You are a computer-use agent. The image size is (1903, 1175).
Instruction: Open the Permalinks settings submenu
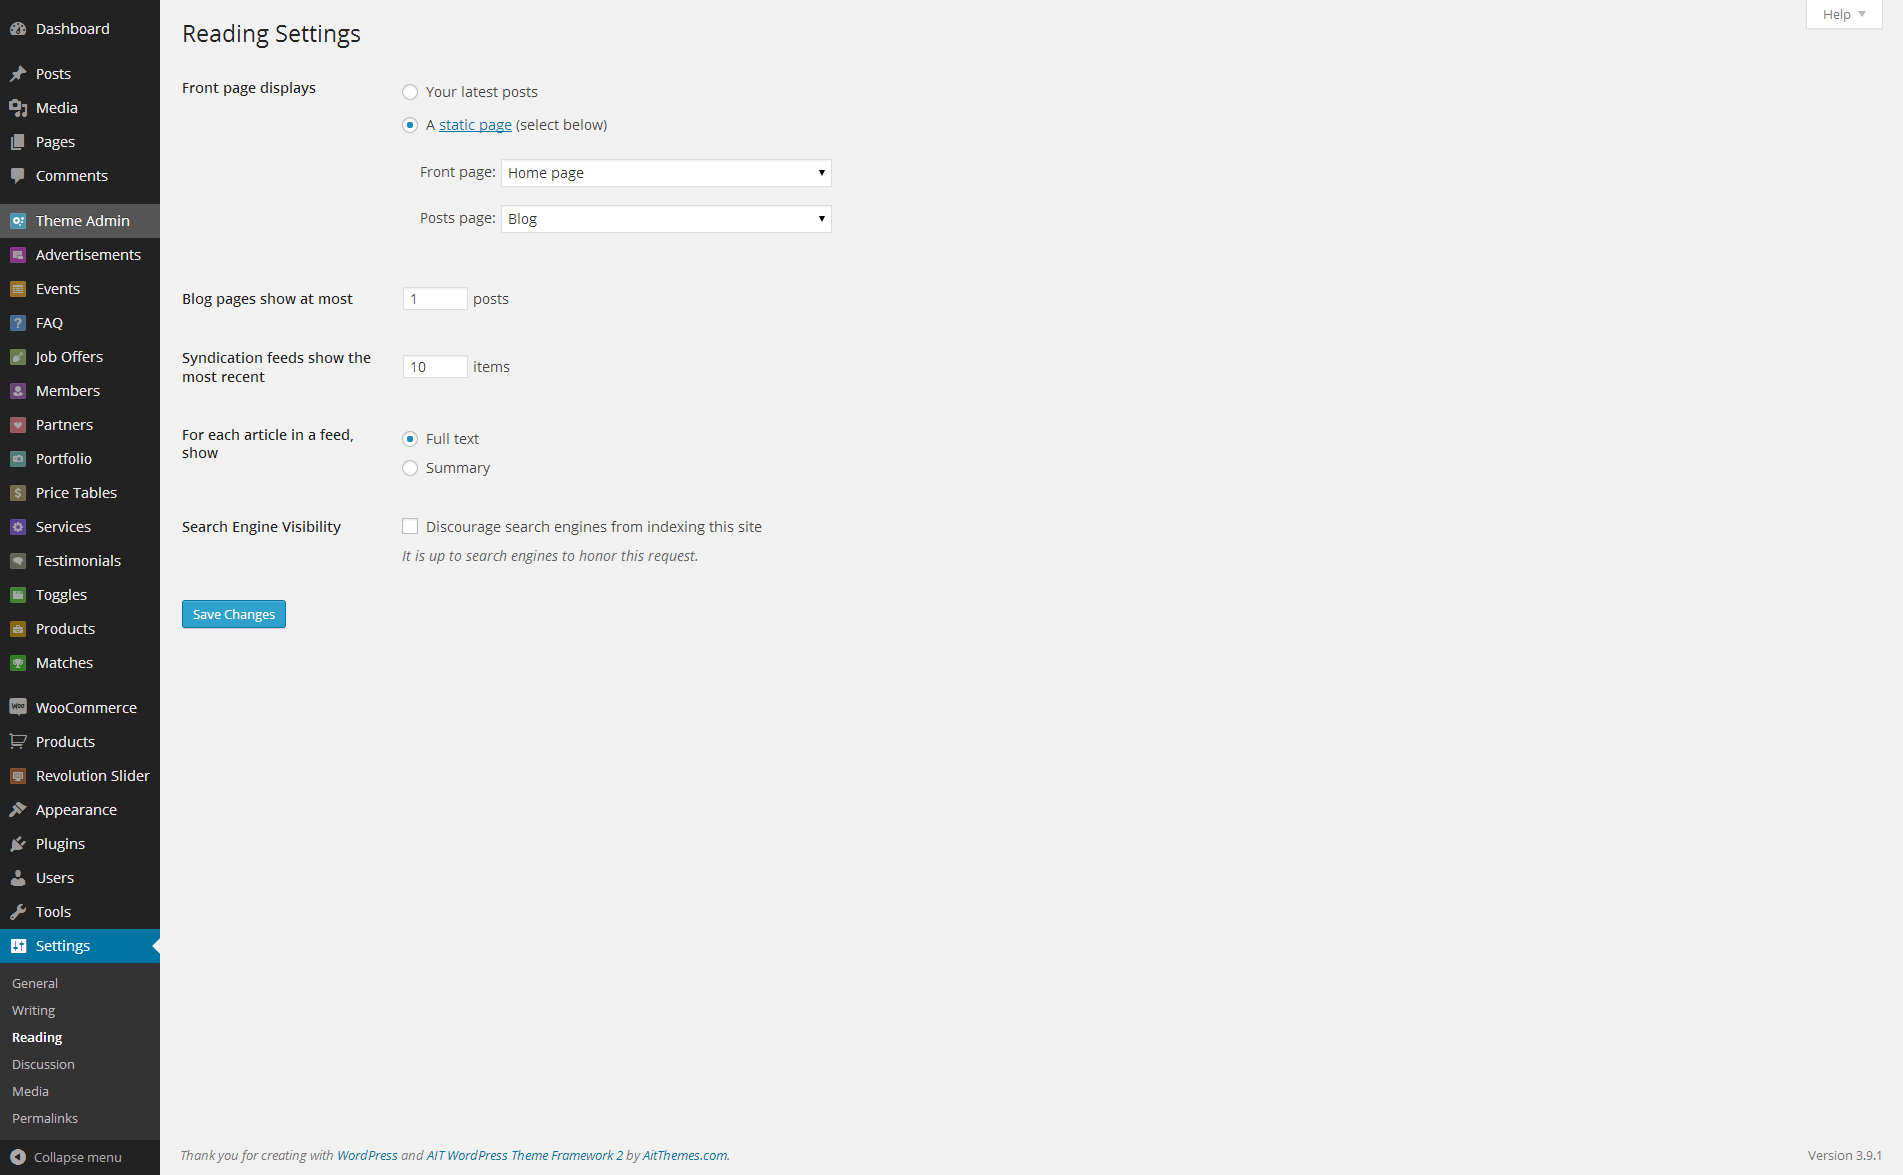[x=45, y=1119]
